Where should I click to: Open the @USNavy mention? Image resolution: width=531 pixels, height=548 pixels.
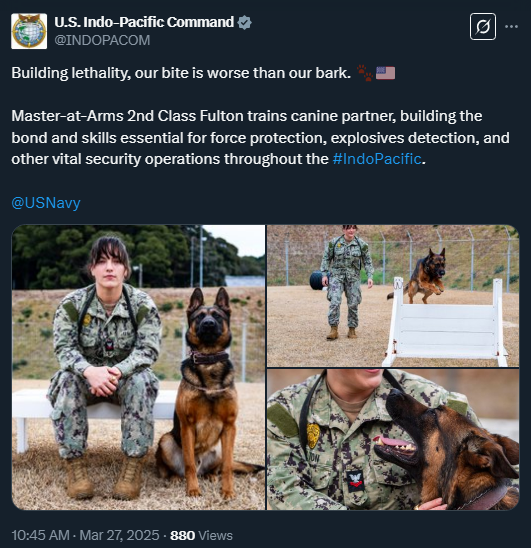(46, 203)
